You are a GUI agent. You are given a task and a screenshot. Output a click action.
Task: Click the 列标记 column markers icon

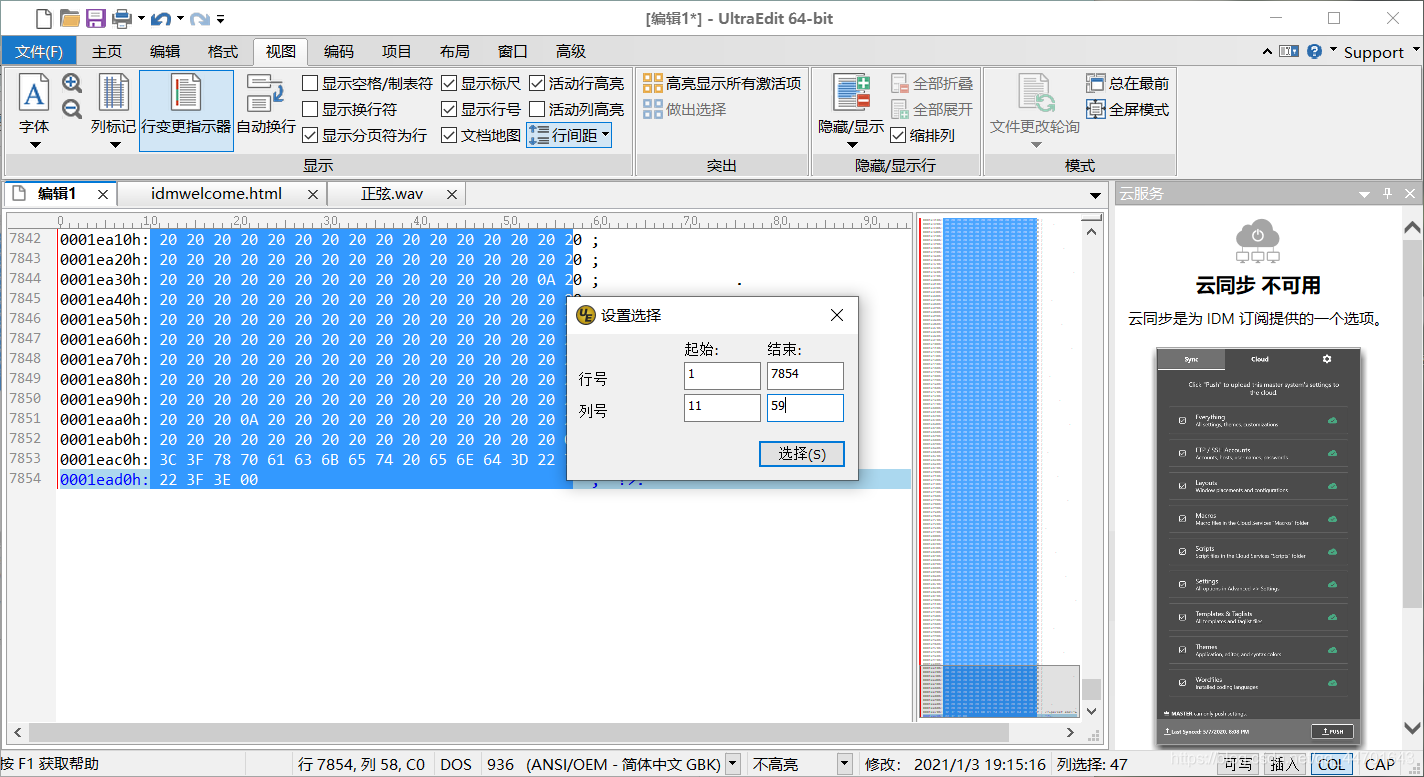point(114,93)
